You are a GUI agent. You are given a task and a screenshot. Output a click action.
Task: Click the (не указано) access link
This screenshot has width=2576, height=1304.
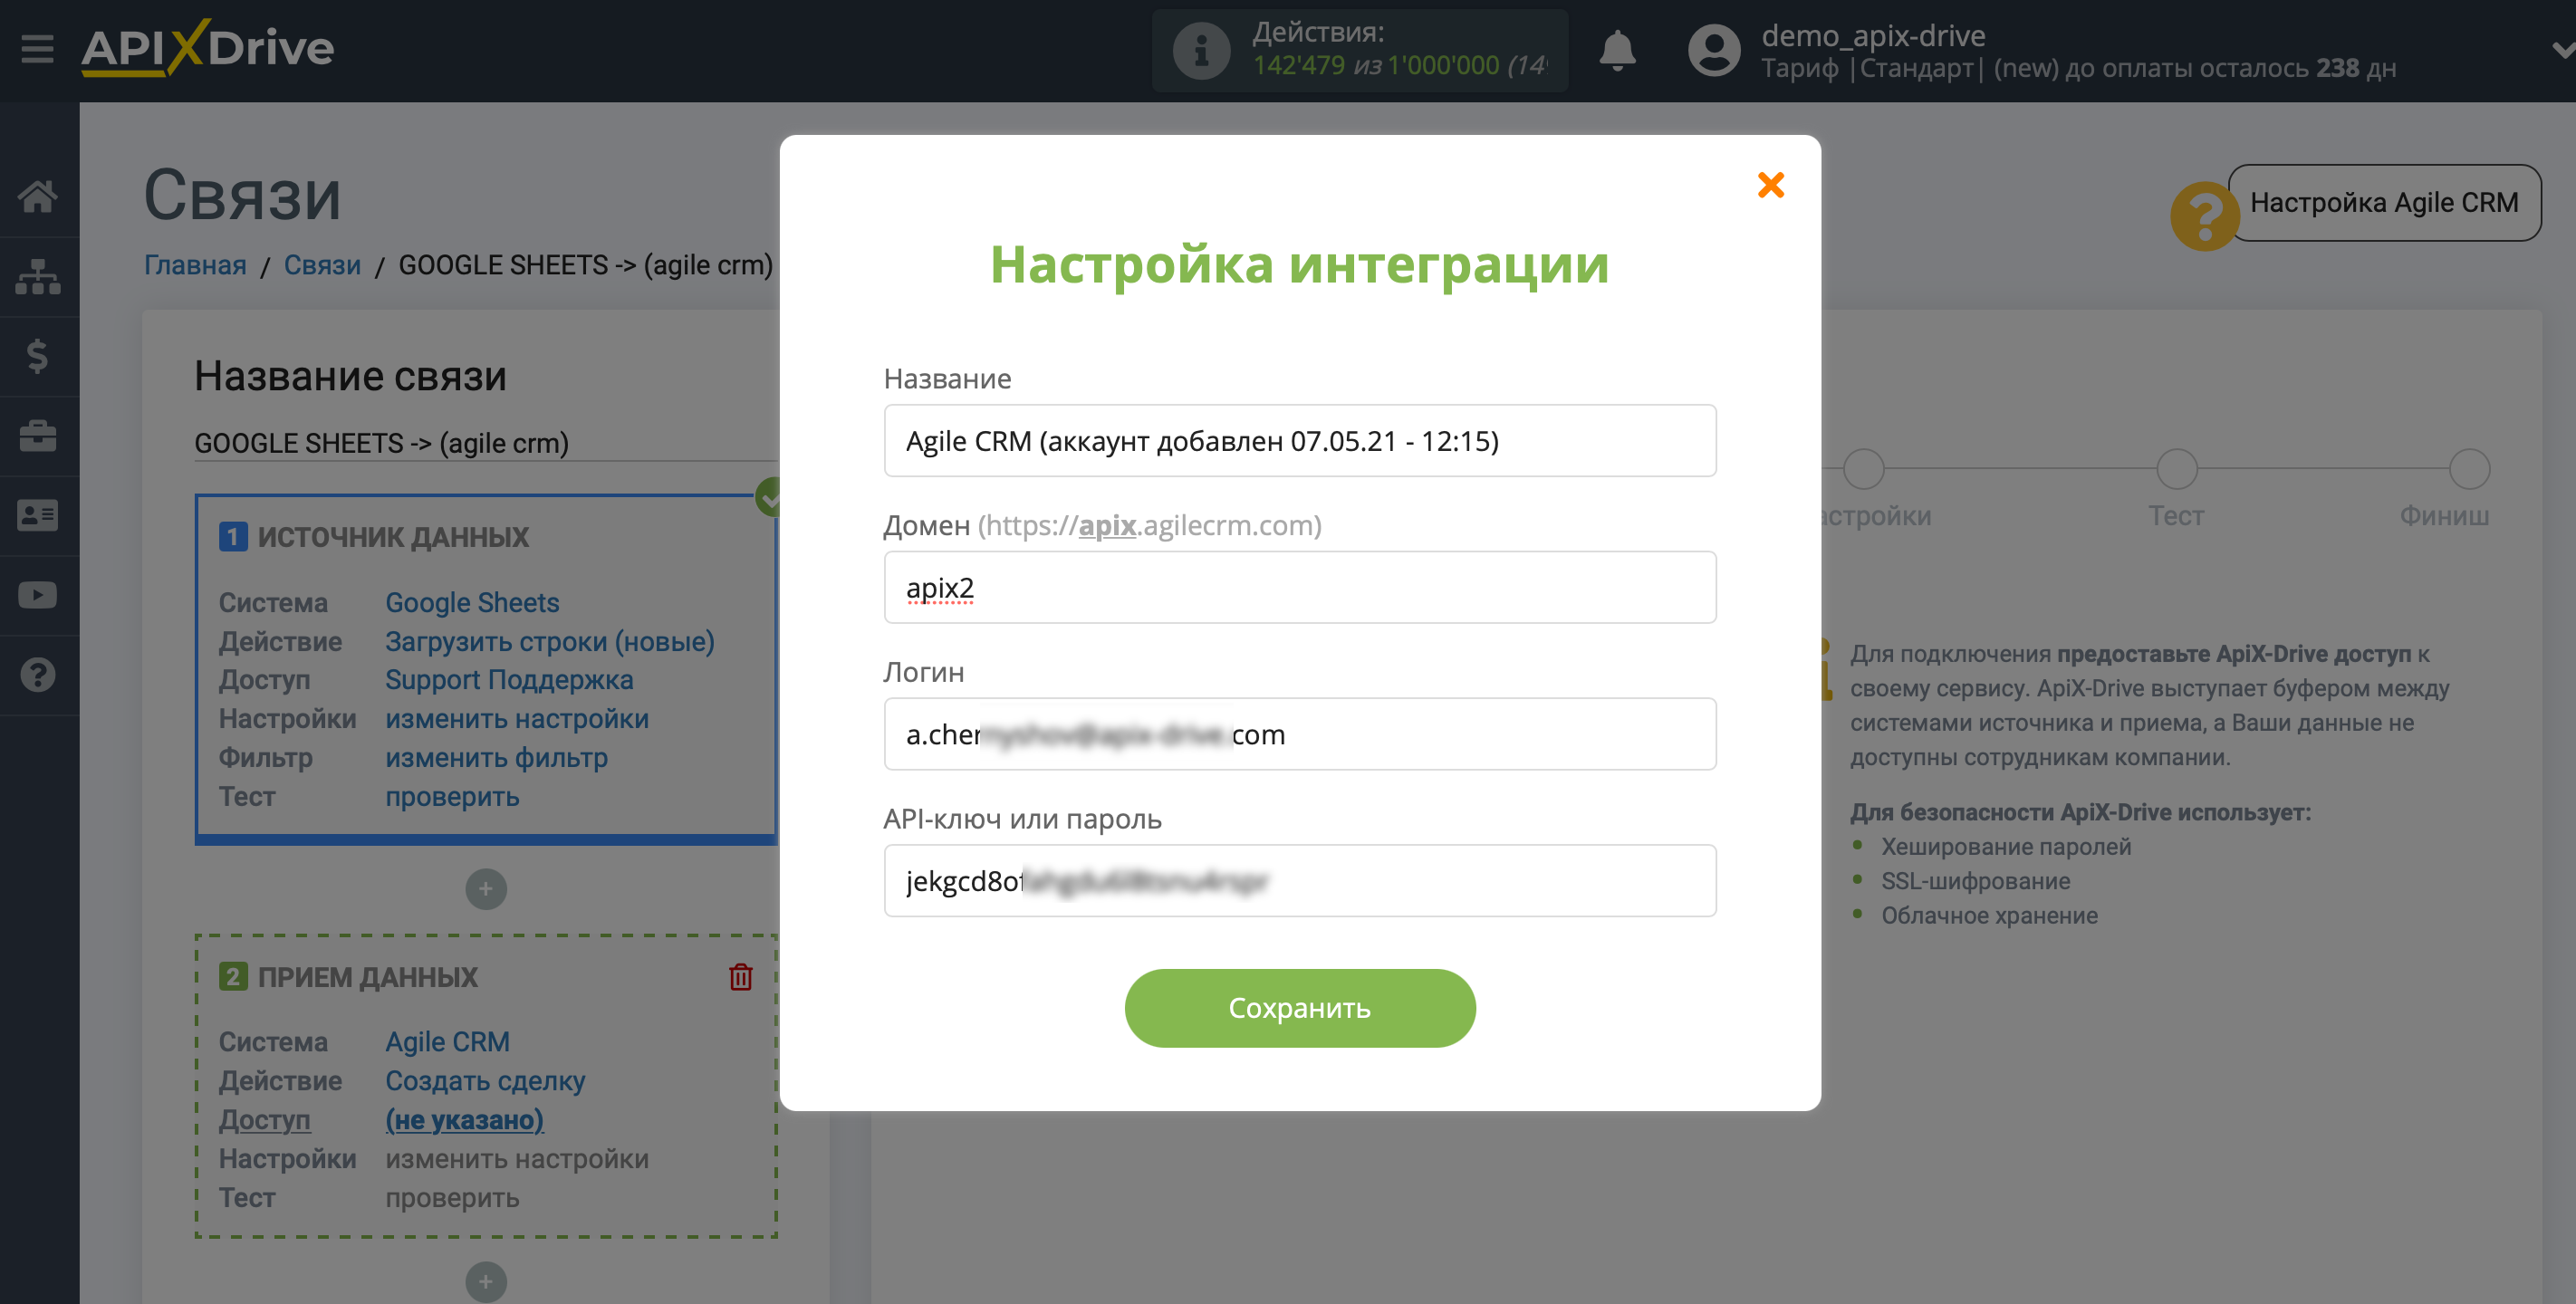[x=464, y=1120]
